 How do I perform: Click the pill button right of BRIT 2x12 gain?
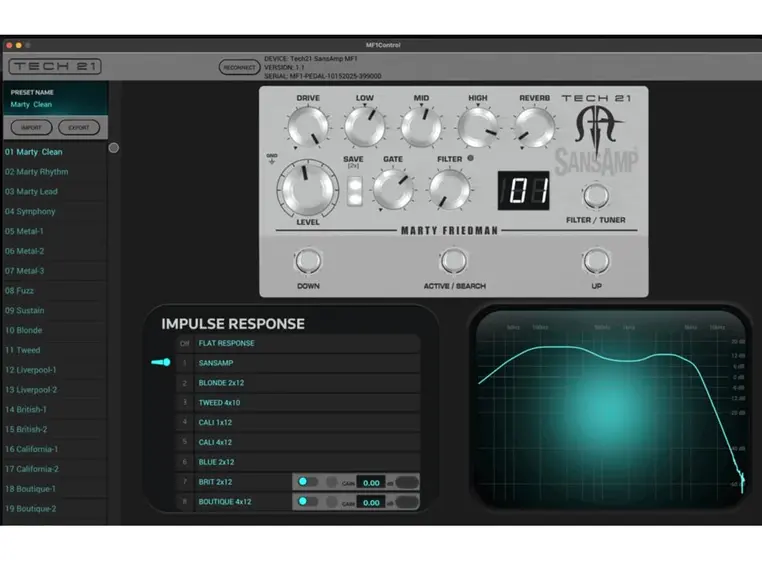pyautogui.click(x=407, y=482)
